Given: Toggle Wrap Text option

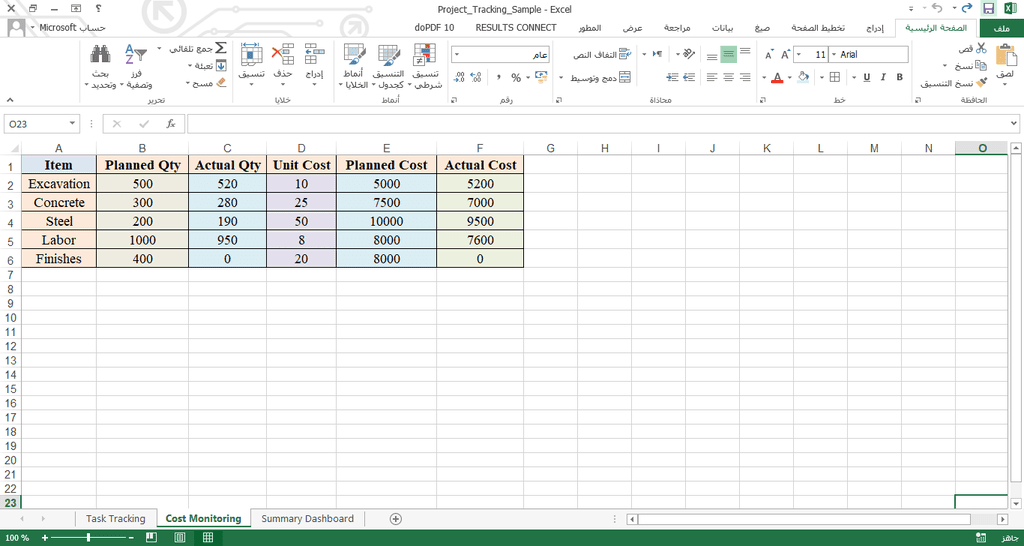Looking at the screenshot, I should point(603,54).
